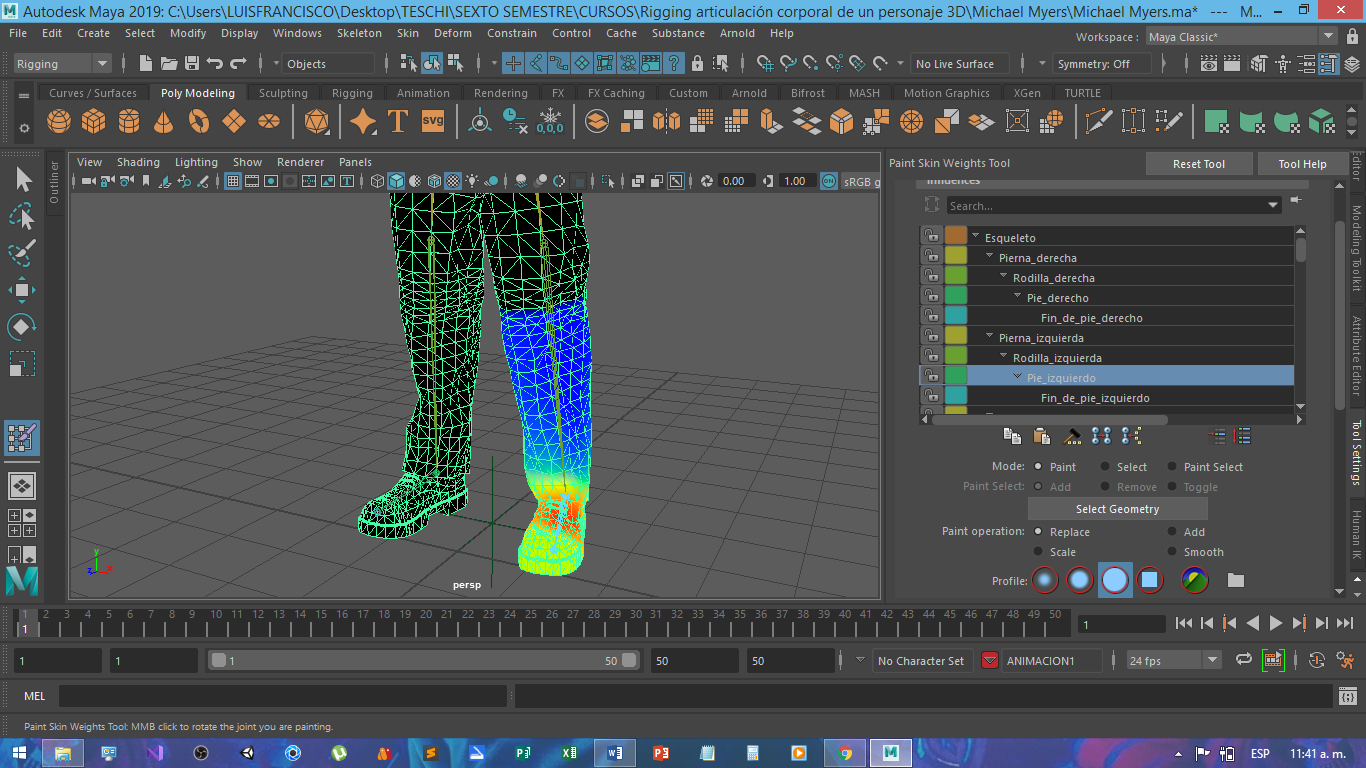The width and height of the screenshot is (1366, 768).
Task: Select the Lasso tool in toolbox
Action: pyautogui.click(x=22, y=217)
